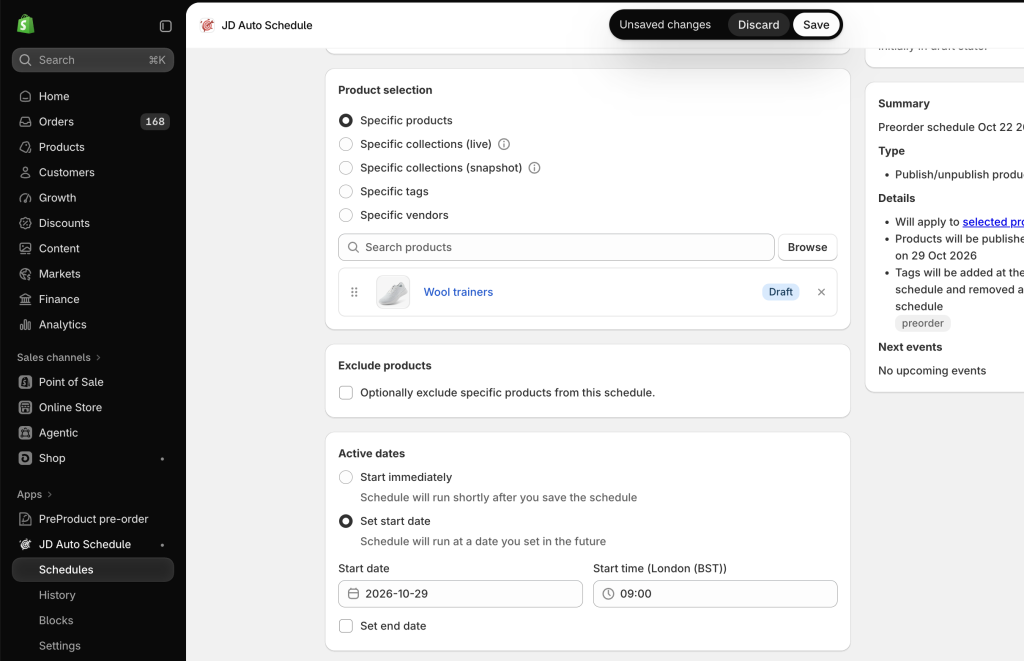The image size is (1024, 661).
Task: Click the Browse products button
Action: point(807,248)
